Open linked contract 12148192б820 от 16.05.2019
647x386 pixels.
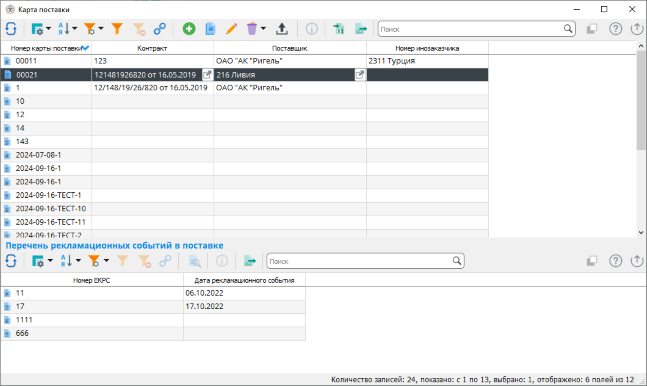pyautogui.click(x=207, y=75)
